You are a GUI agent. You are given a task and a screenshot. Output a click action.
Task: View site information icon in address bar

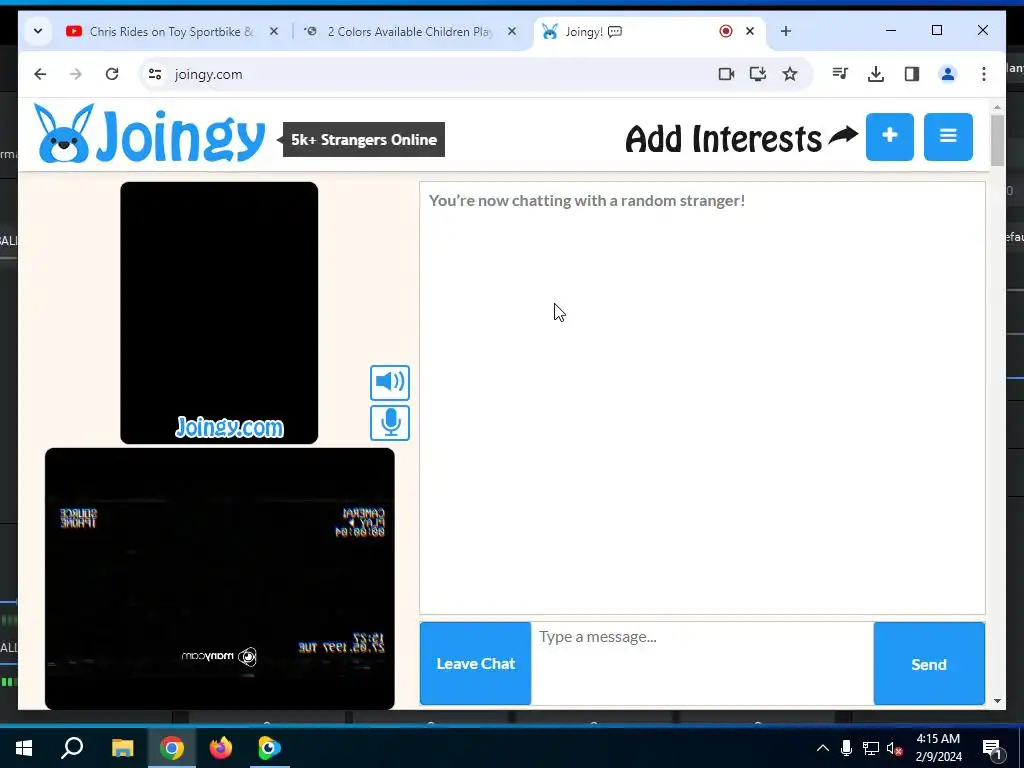coord(155,74)
